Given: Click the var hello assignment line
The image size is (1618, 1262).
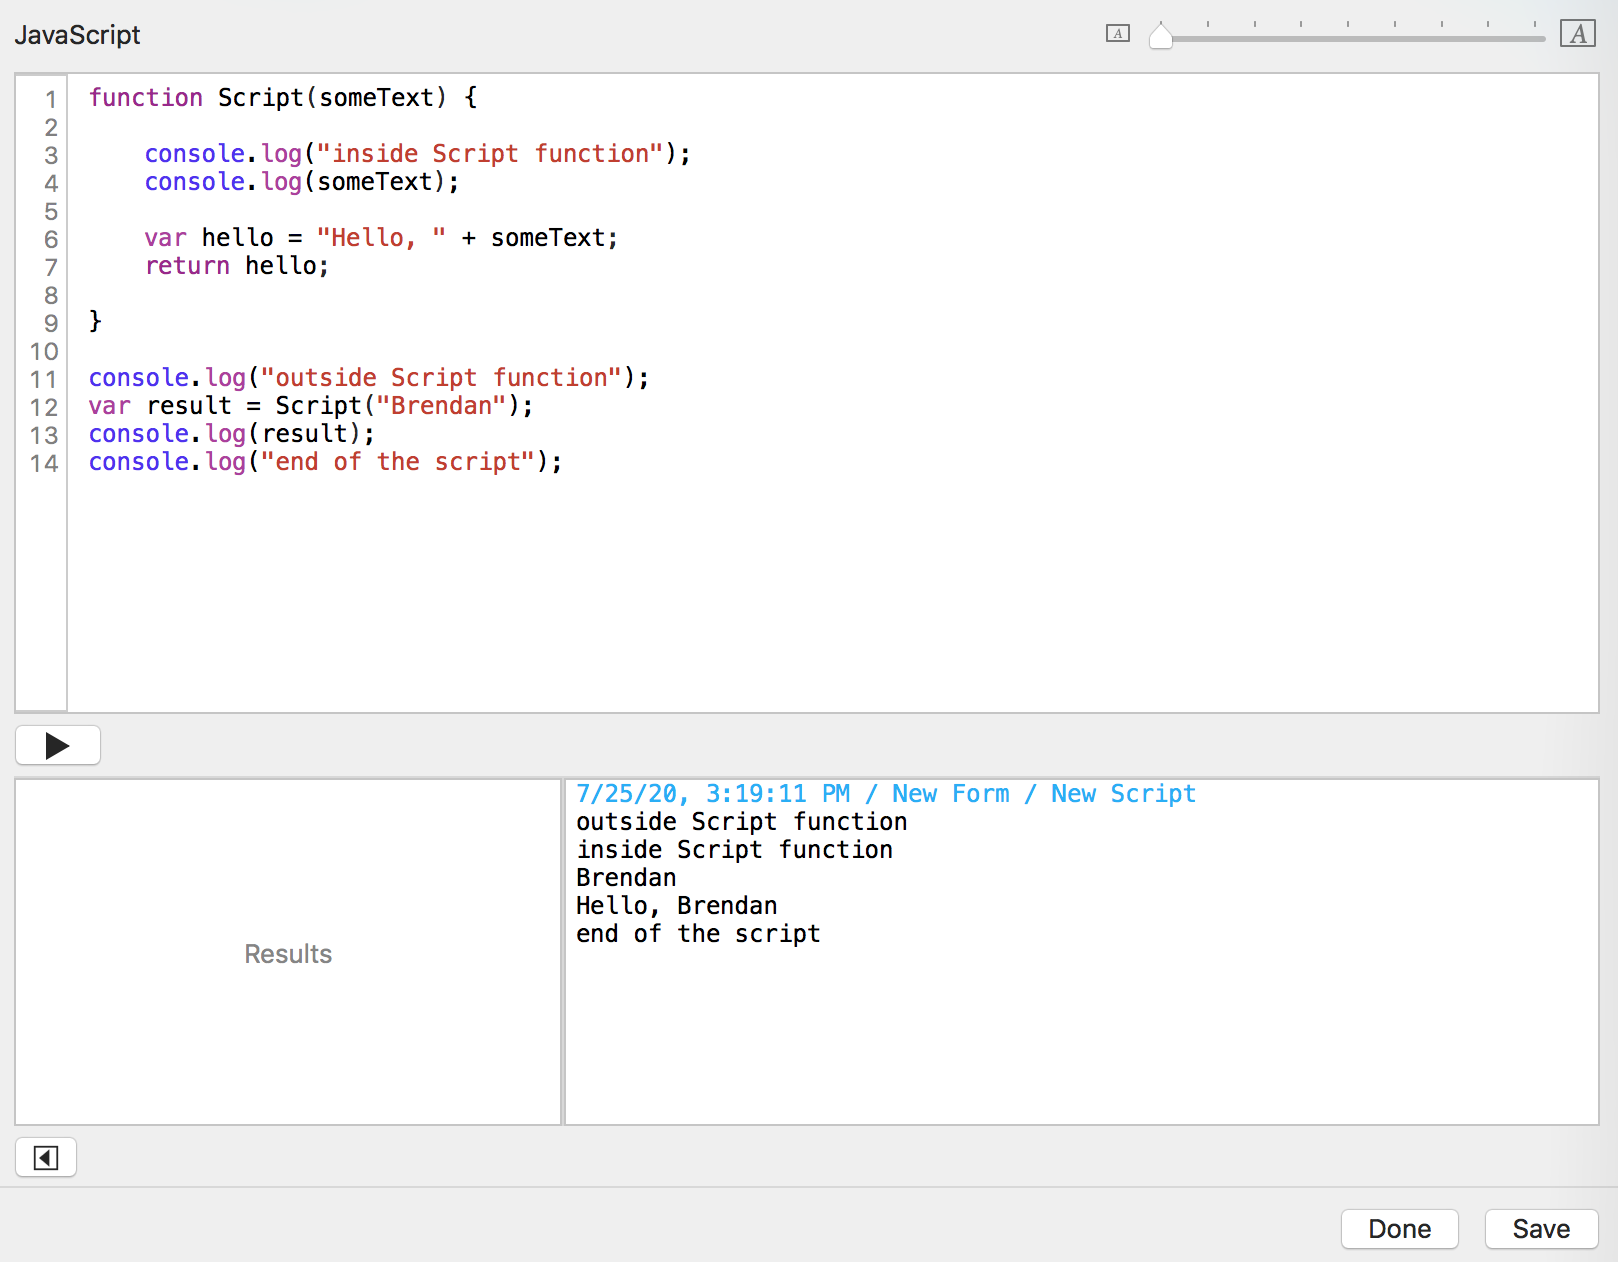Looking at the screenshot, I should pos(380,238).
